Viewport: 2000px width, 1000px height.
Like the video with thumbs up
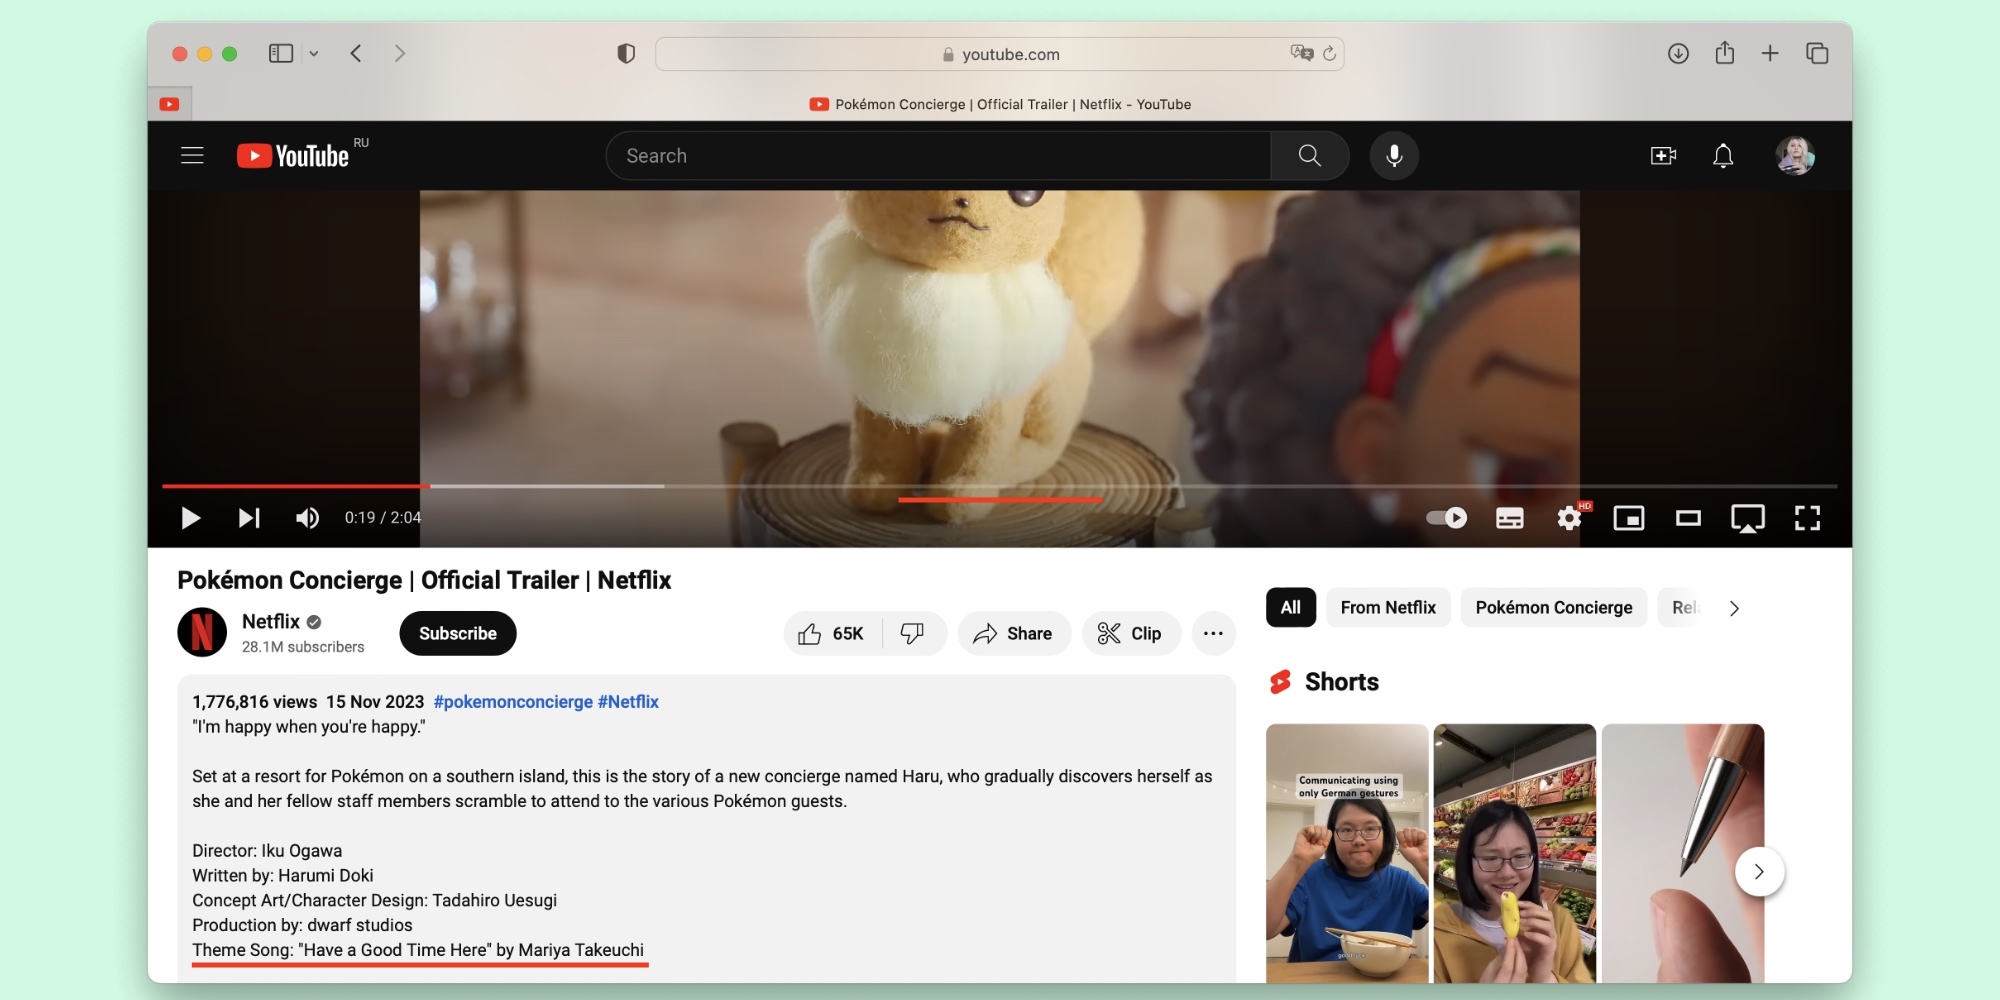pos(832,634)
